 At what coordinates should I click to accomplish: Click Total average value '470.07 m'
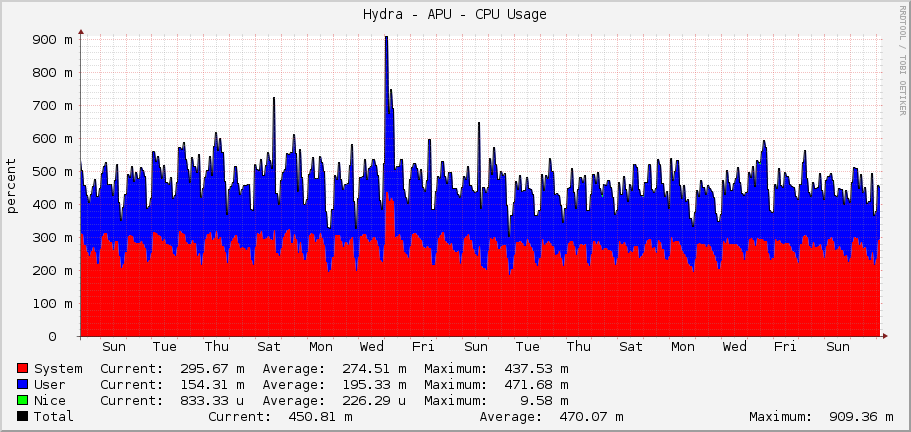(591, 416)
